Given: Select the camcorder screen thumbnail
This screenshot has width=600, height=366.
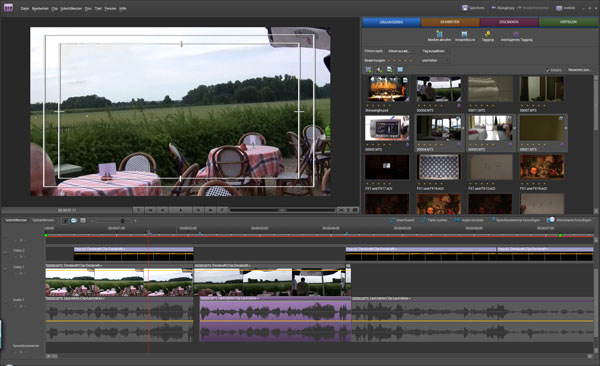Looking at the screenshot, I should pos(387,128).
